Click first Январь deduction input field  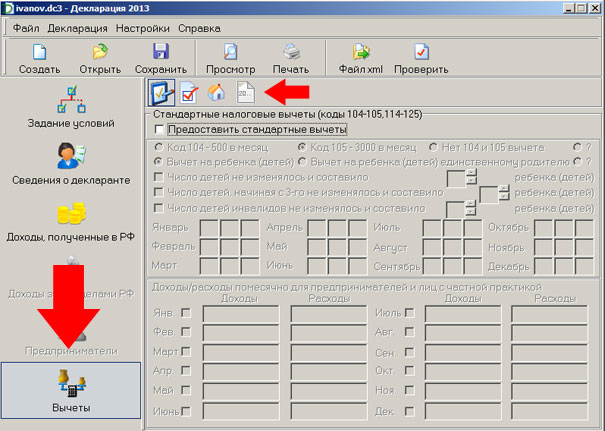[210, 227]
